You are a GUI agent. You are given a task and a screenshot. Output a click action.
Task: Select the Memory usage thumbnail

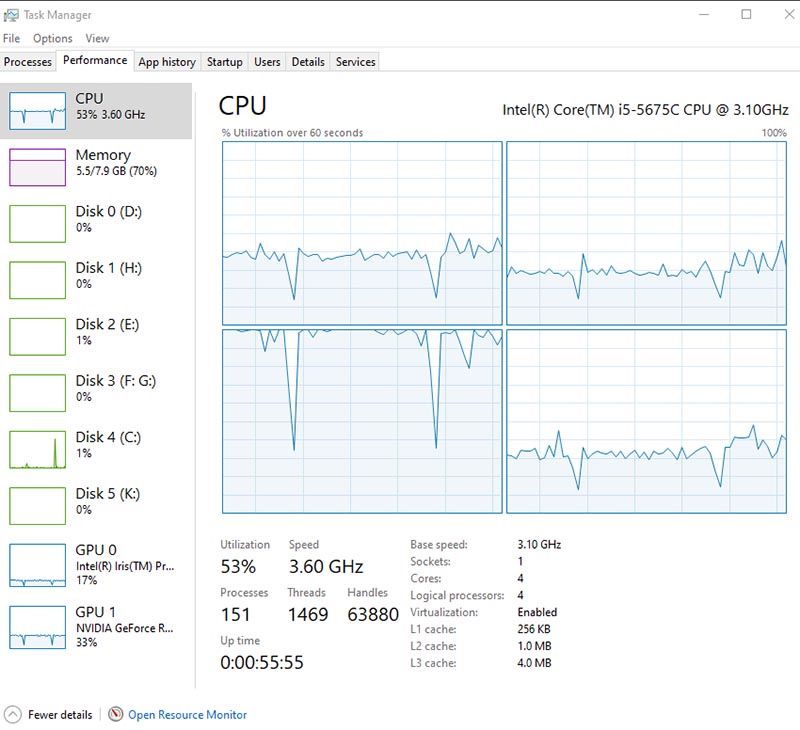[37, 167]
